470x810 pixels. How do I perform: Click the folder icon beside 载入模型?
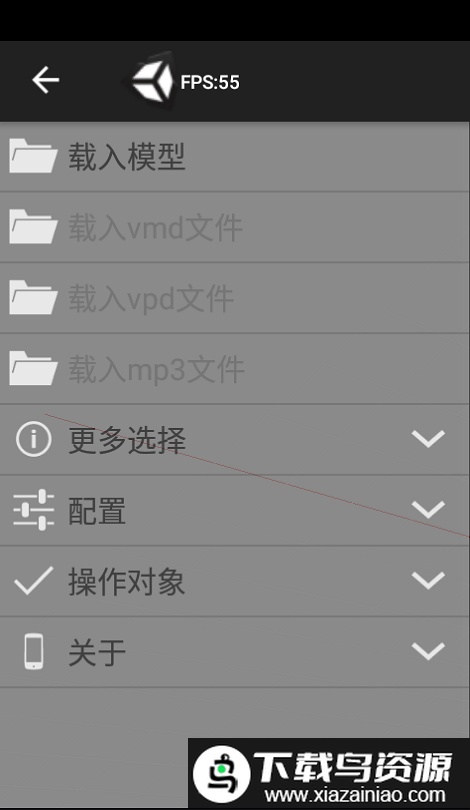click(33, 155)
